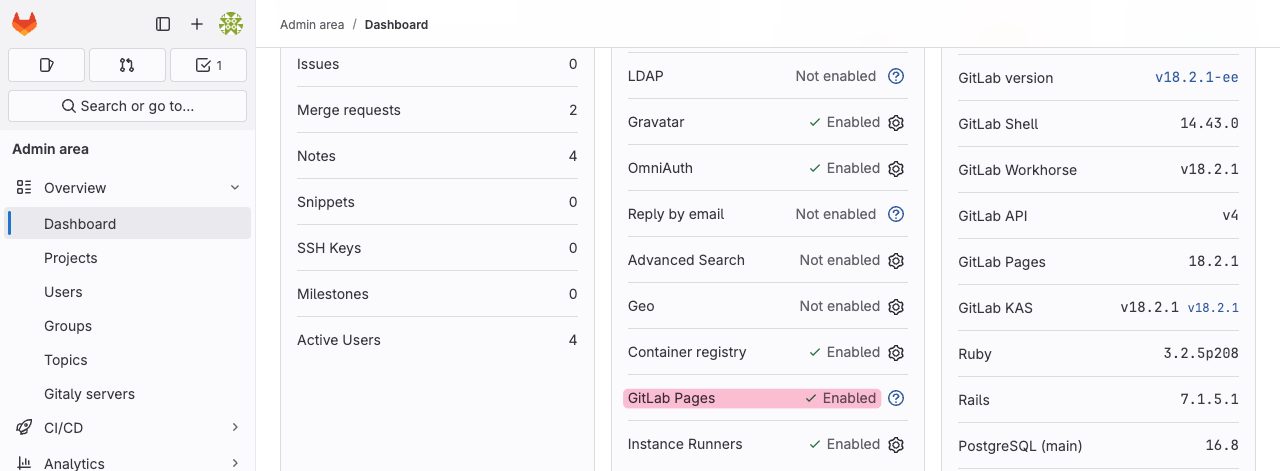1280x471 pixels.
Task: Open assigned issues icon button
Action: pyautogui.click(x=46, y=65)
